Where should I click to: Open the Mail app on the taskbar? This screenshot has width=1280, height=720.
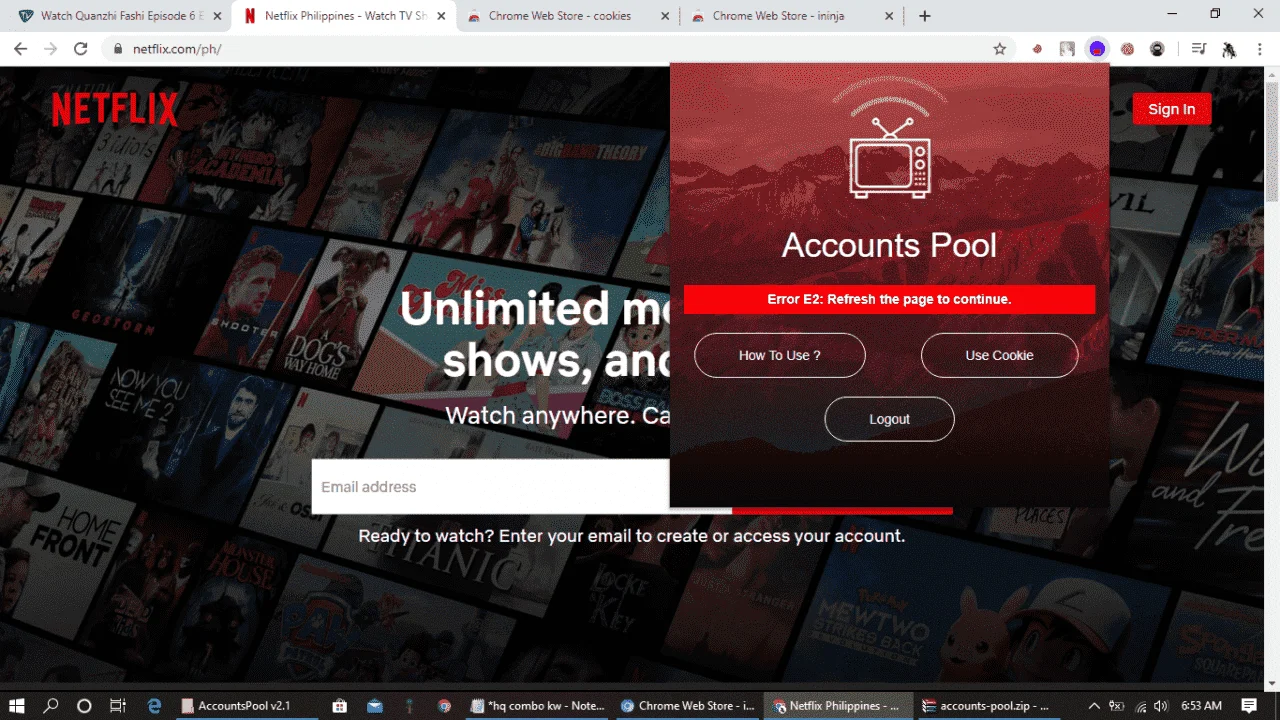(x=375, y=706)
